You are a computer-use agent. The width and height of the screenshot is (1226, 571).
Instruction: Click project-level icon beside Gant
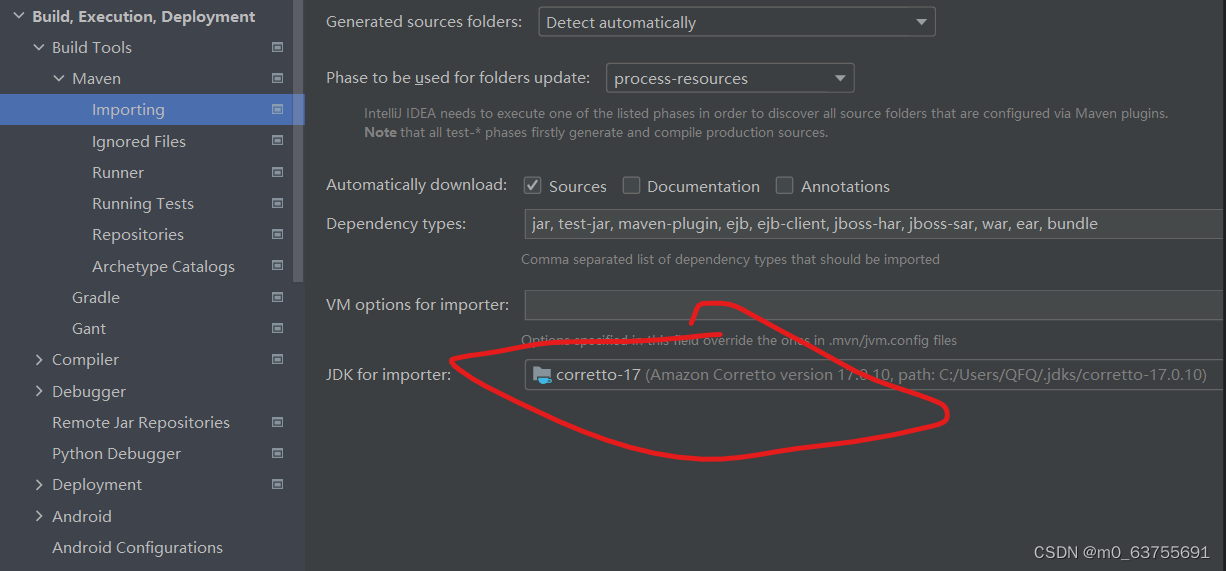pos(278,328)
